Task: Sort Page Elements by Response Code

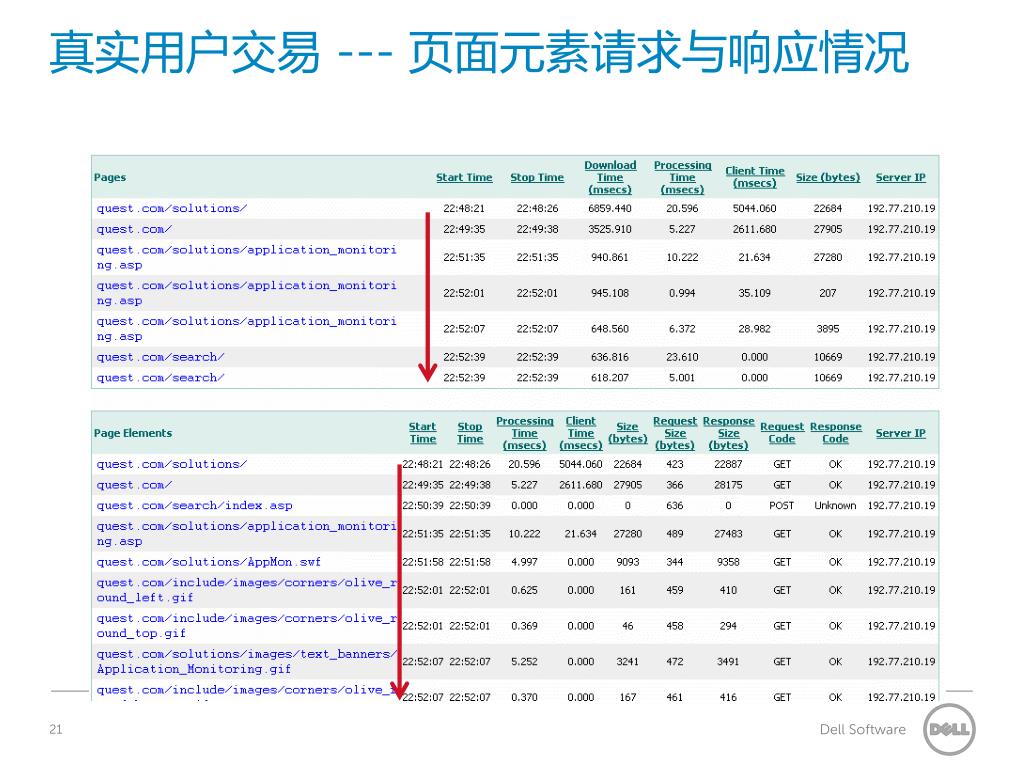Action: click(x=835, y=432)
